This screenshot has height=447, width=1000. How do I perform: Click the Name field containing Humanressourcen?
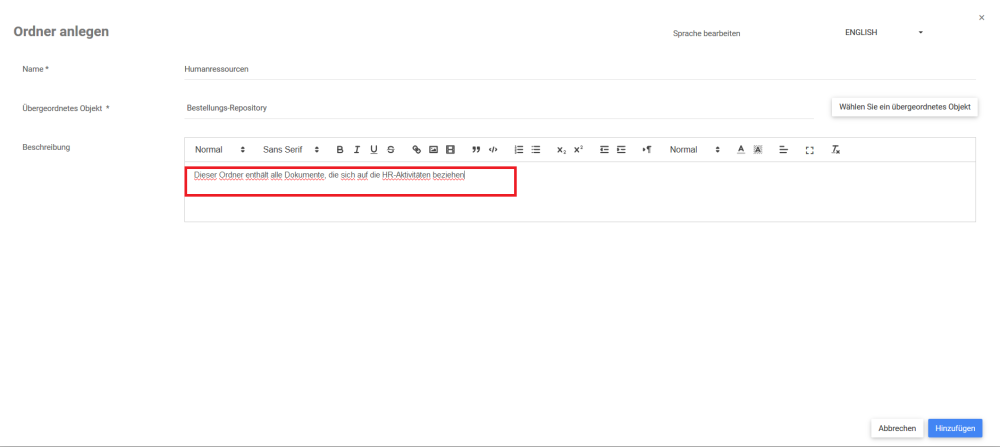tap(580, 69)
